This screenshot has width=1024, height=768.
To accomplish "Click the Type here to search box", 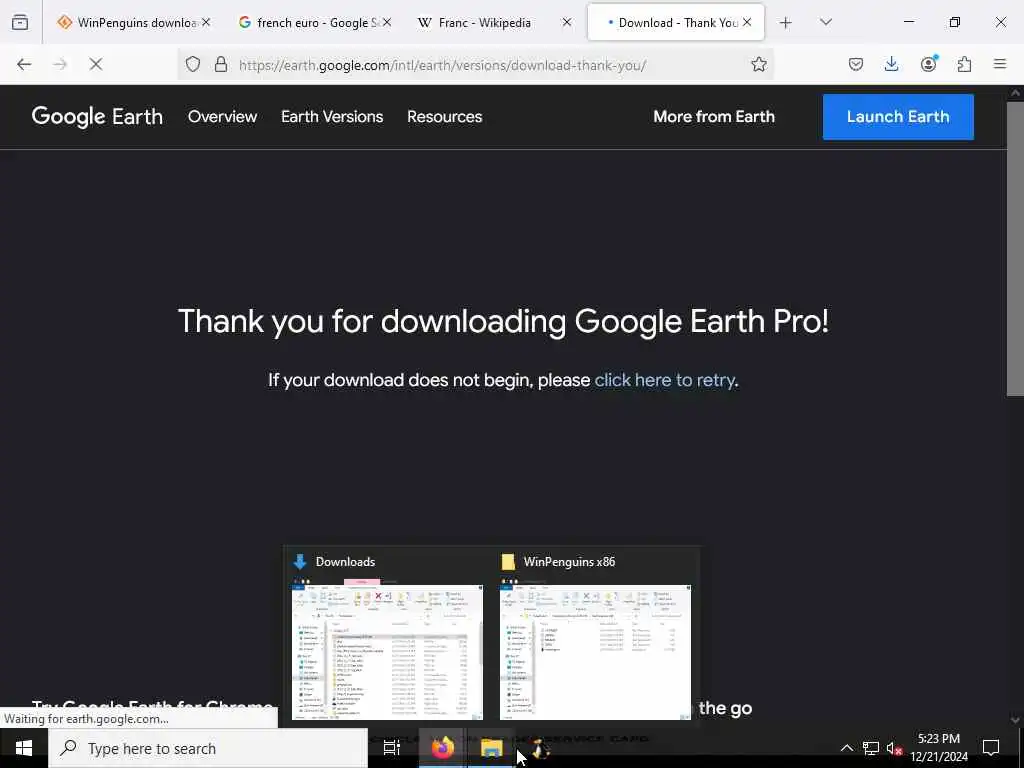I will (x=208, y=748).
